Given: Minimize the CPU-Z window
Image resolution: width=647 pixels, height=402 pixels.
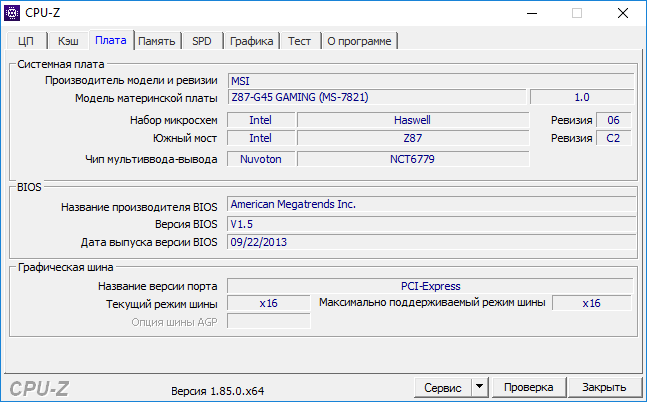Looking at the screenshot, I should pyautogui.click(x=532, y=13).
